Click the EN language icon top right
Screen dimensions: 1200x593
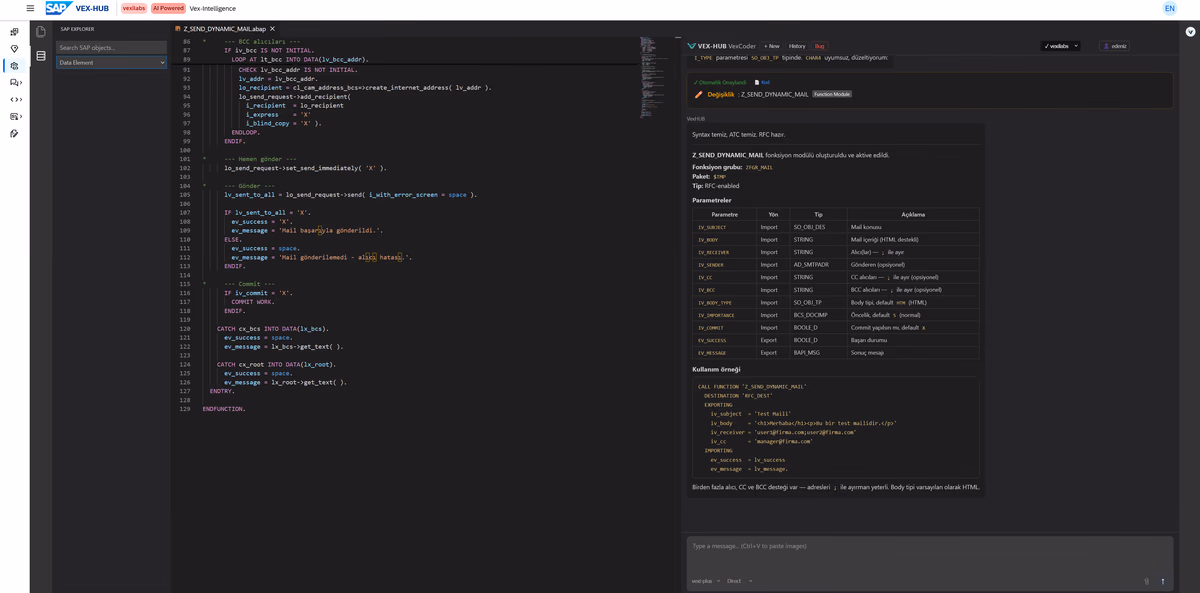coord(1168,8)
